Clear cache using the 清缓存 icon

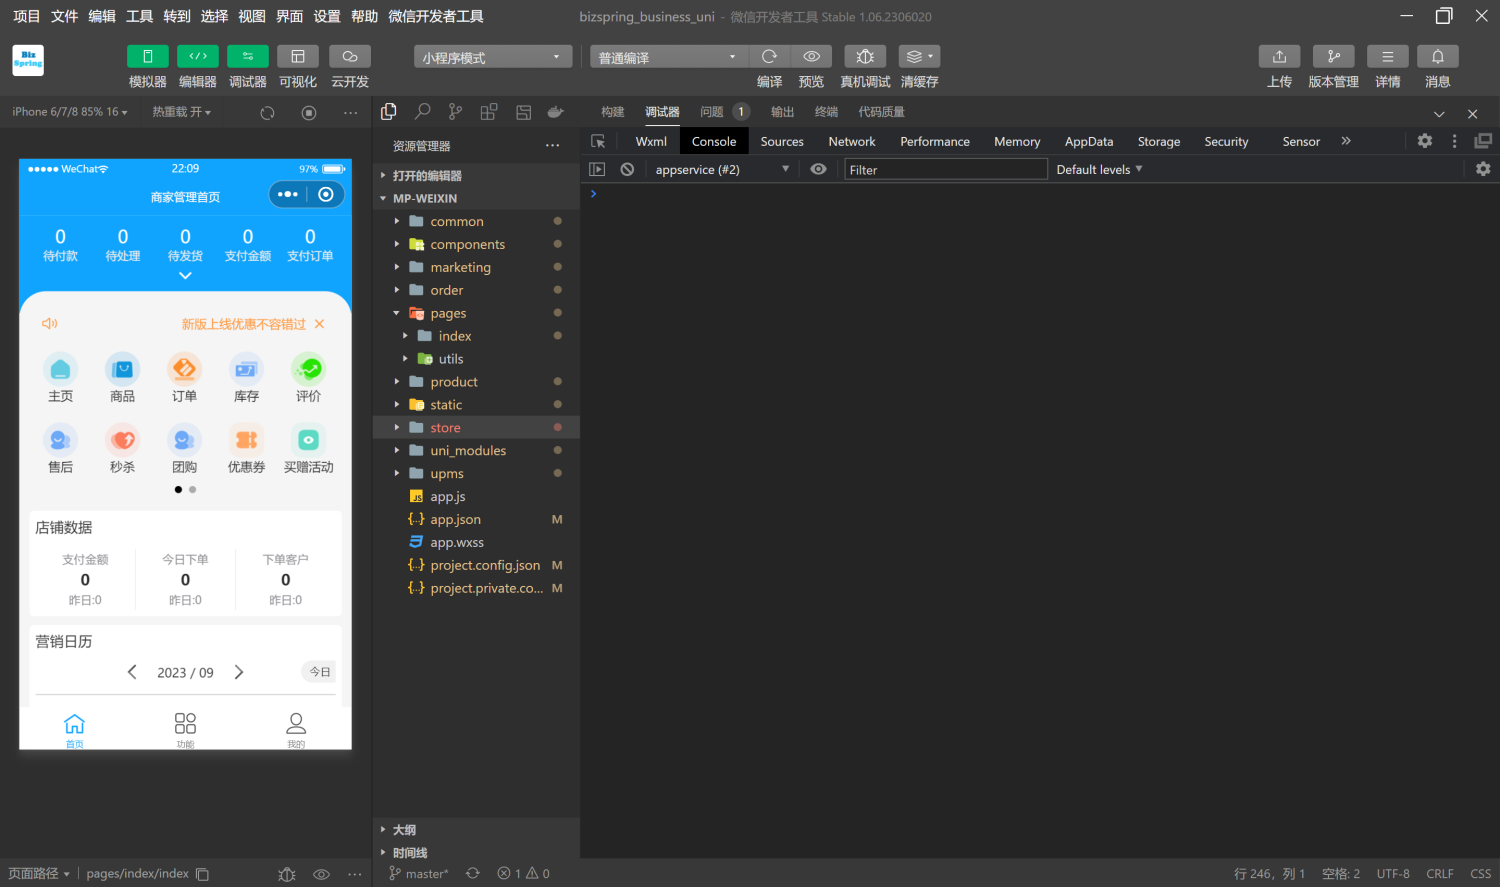(x=919, y=57)
